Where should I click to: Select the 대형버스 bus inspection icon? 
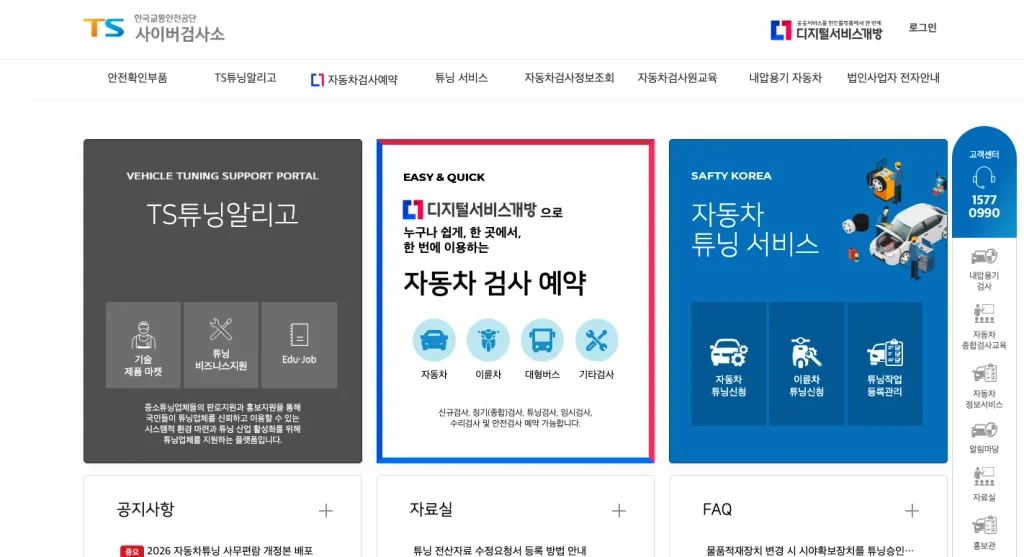click(542, 340)
